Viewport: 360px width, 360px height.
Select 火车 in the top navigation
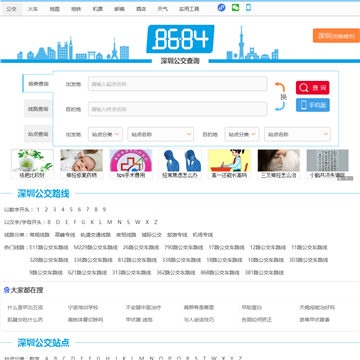pyautogui.click(x=33, y=9)
